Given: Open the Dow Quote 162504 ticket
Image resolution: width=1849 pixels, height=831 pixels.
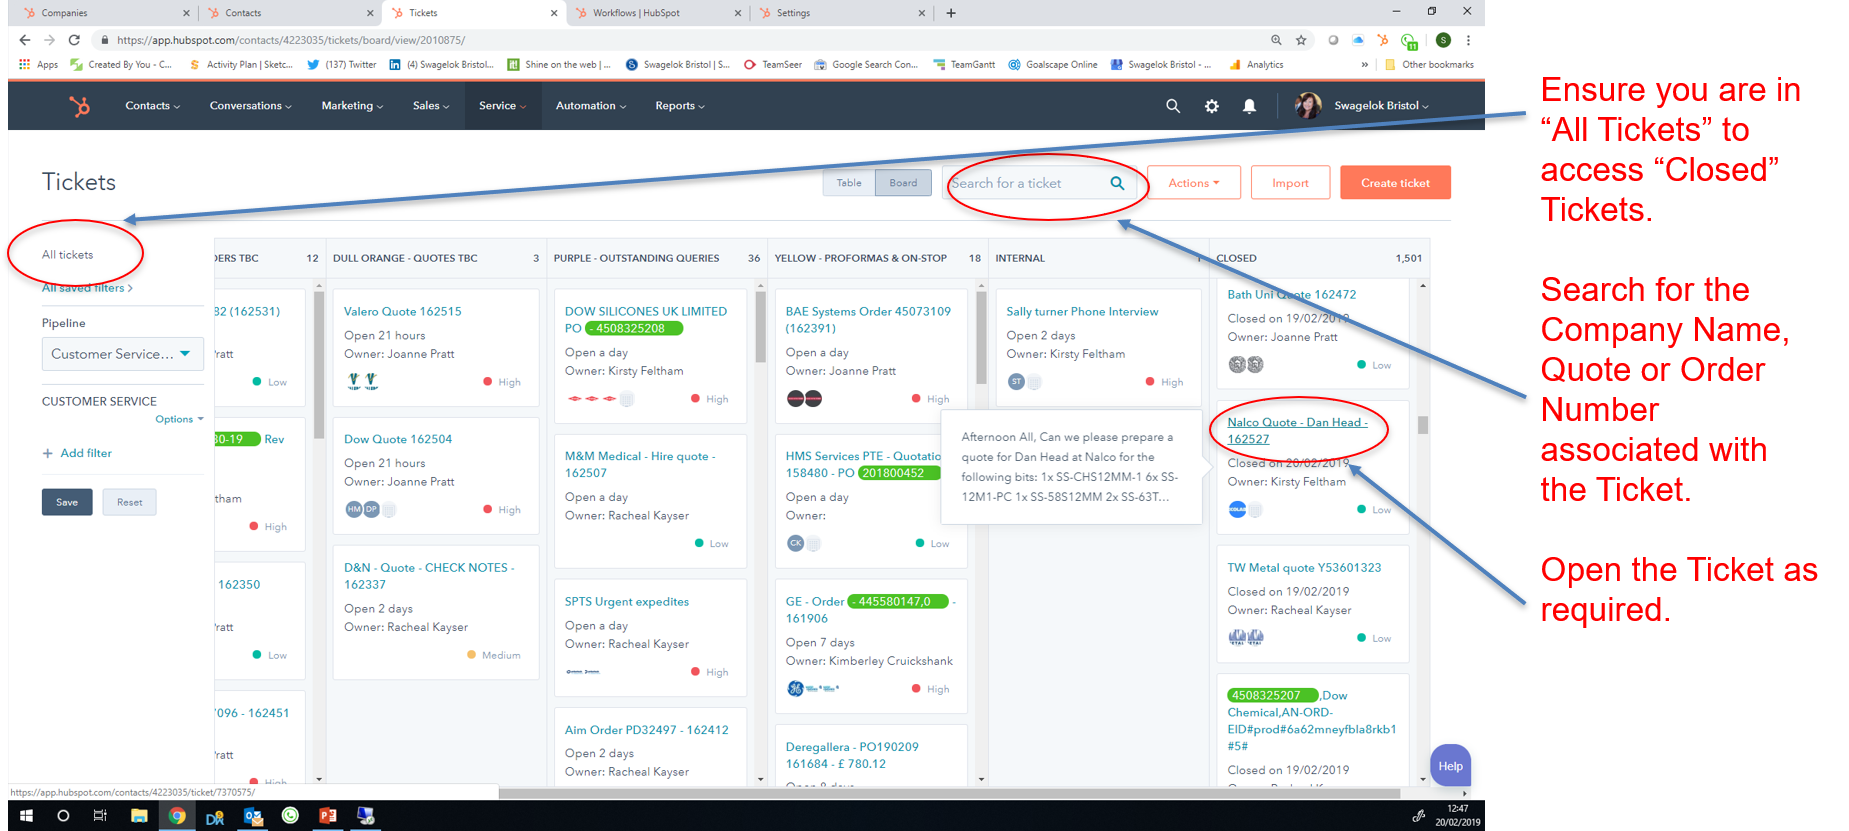Looking at the screenshot, I should tap(398, 439).
